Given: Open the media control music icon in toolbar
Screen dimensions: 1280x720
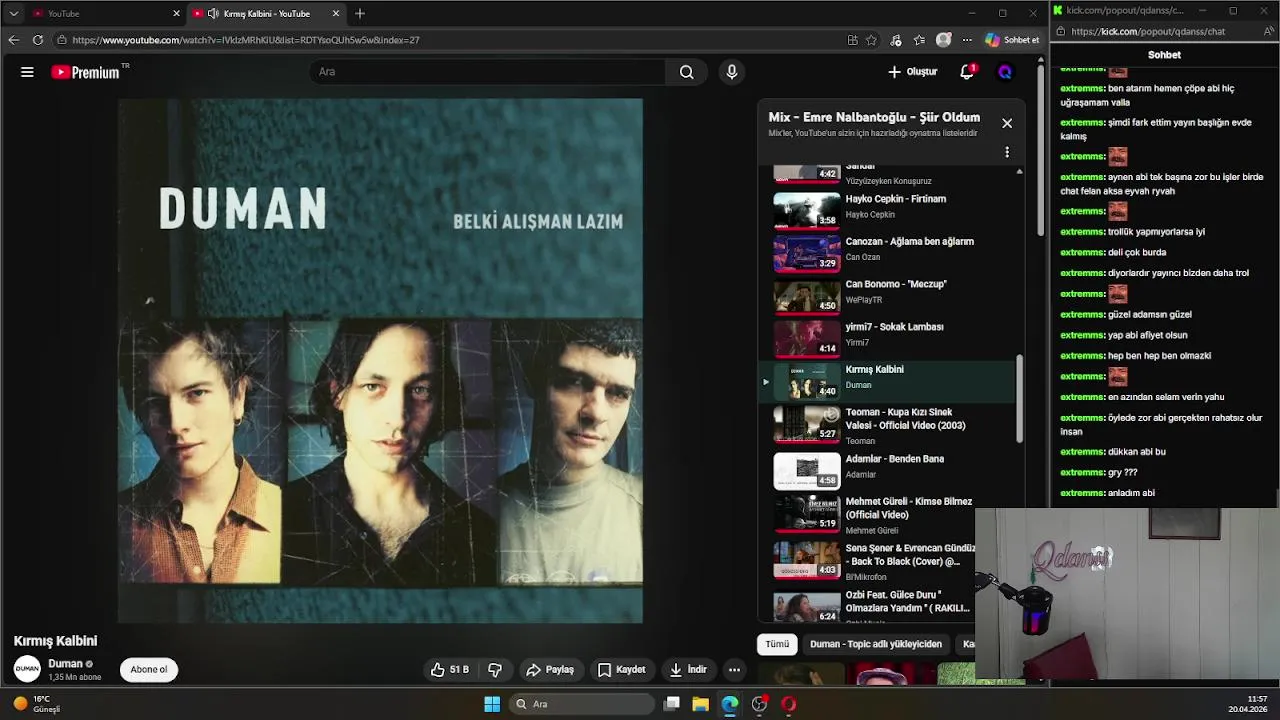Looking at the screenshot, I should pyautogui.click(x=895, y=40).
